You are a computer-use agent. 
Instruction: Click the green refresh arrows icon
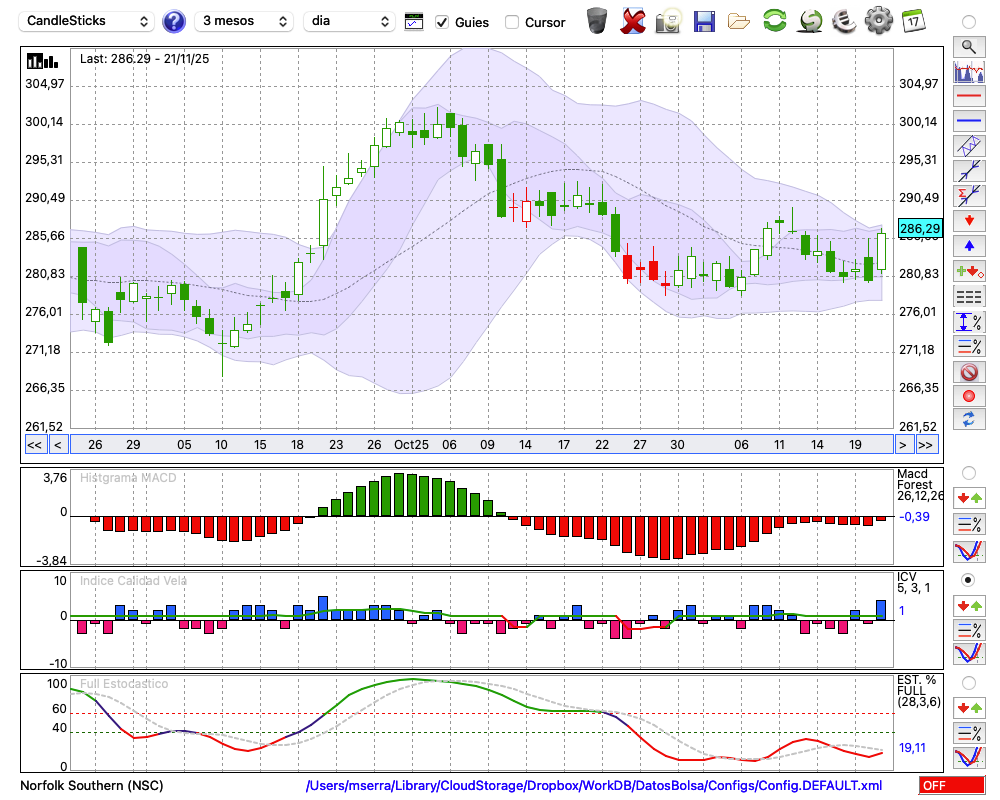[774, 21]
